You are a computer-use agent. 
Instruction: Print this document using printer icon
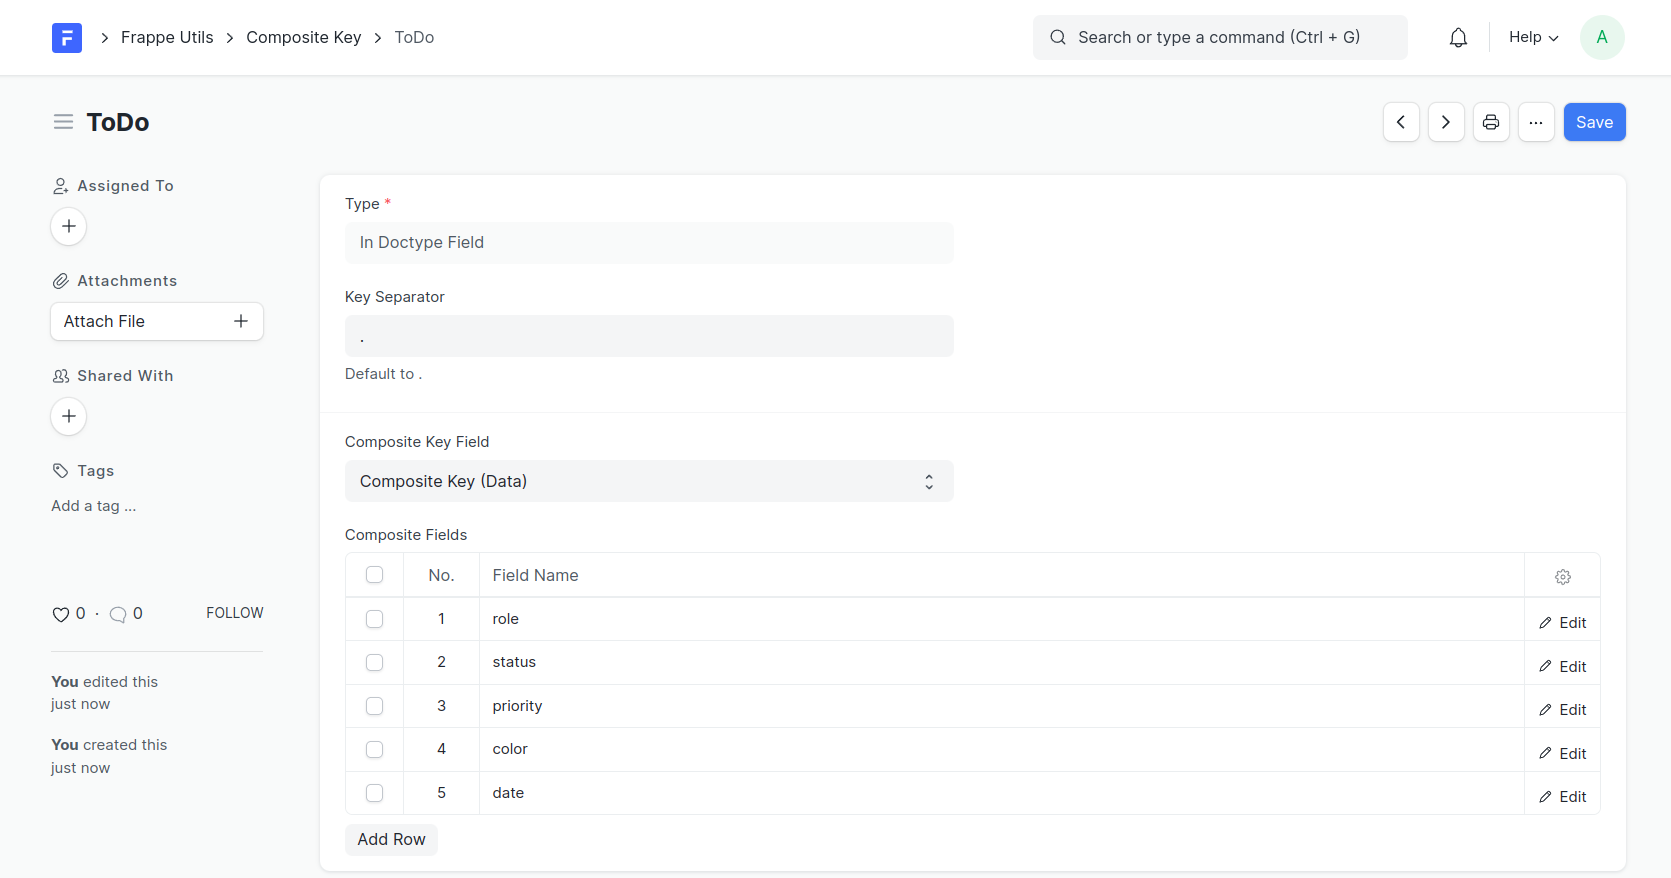pyautogui.click(x=1491, y=122)
